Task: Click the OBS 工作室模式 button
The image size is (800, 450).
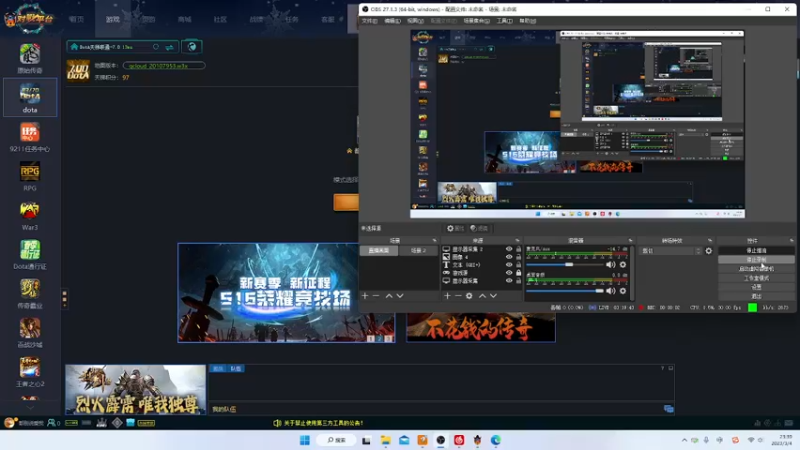Action: click(756, 278)
